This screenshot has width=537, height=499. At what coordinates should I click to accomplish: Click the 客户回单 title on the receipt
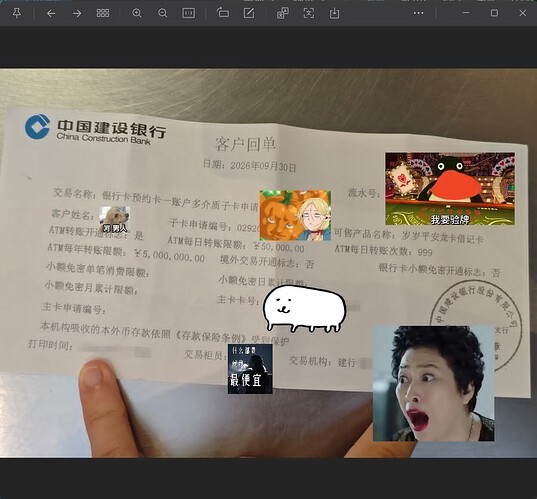[246, 144]
